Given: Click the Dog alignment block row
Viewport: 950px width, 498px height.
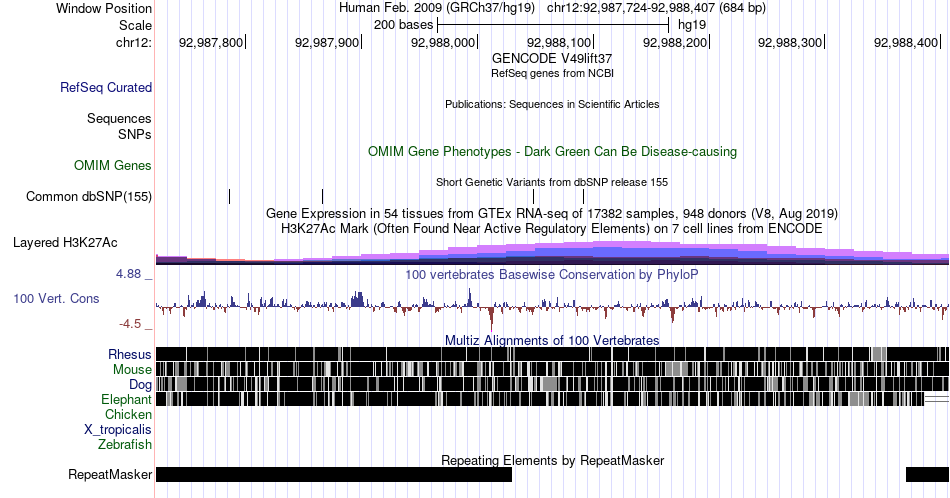Looking at the screenshot, I should coord(553,384).
